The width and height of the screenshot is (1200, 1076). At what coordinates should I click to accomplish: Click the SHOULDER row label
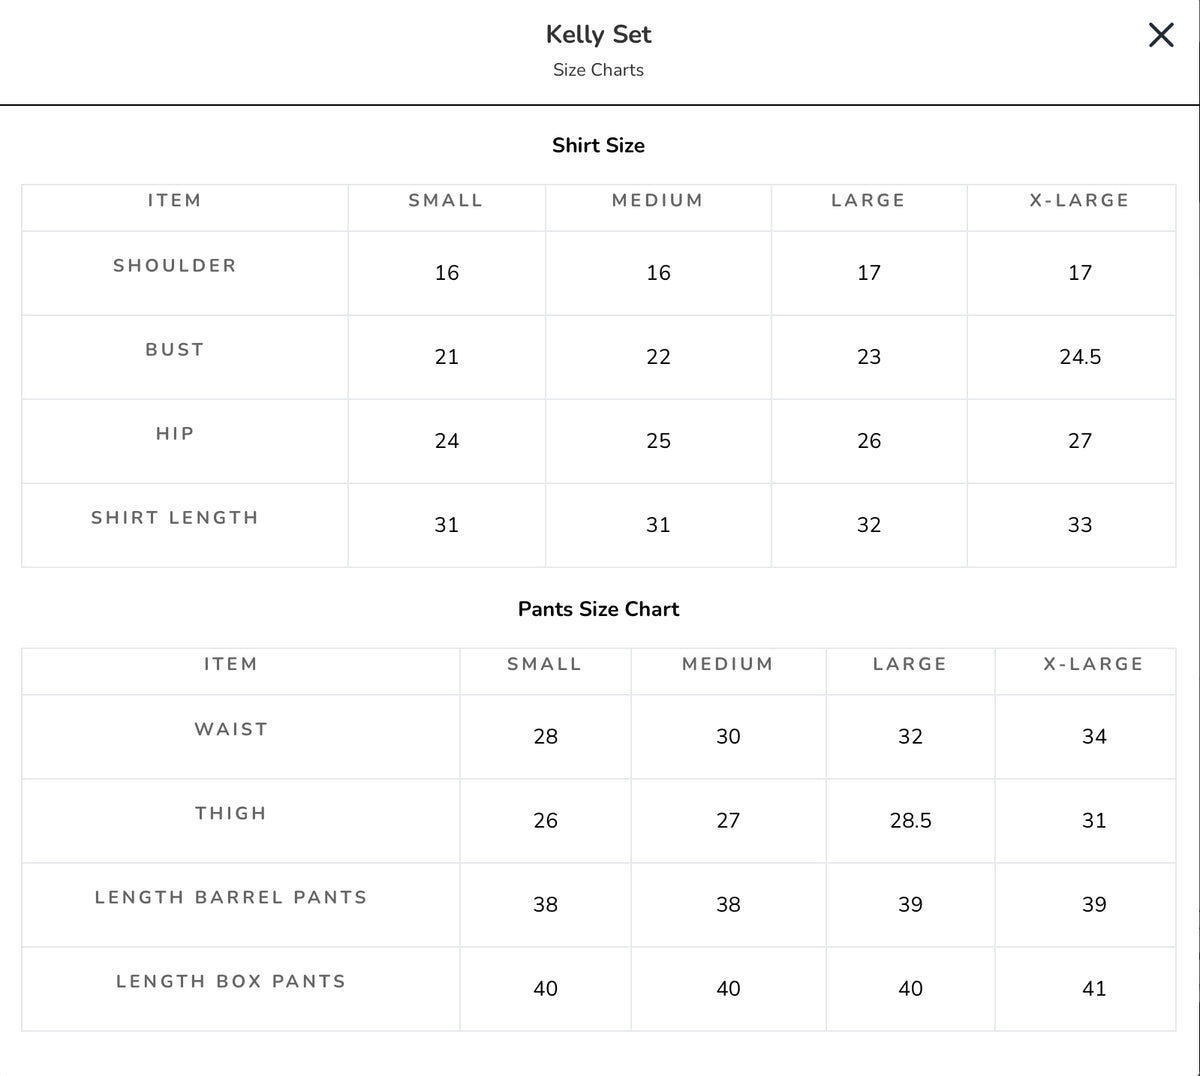175,266
